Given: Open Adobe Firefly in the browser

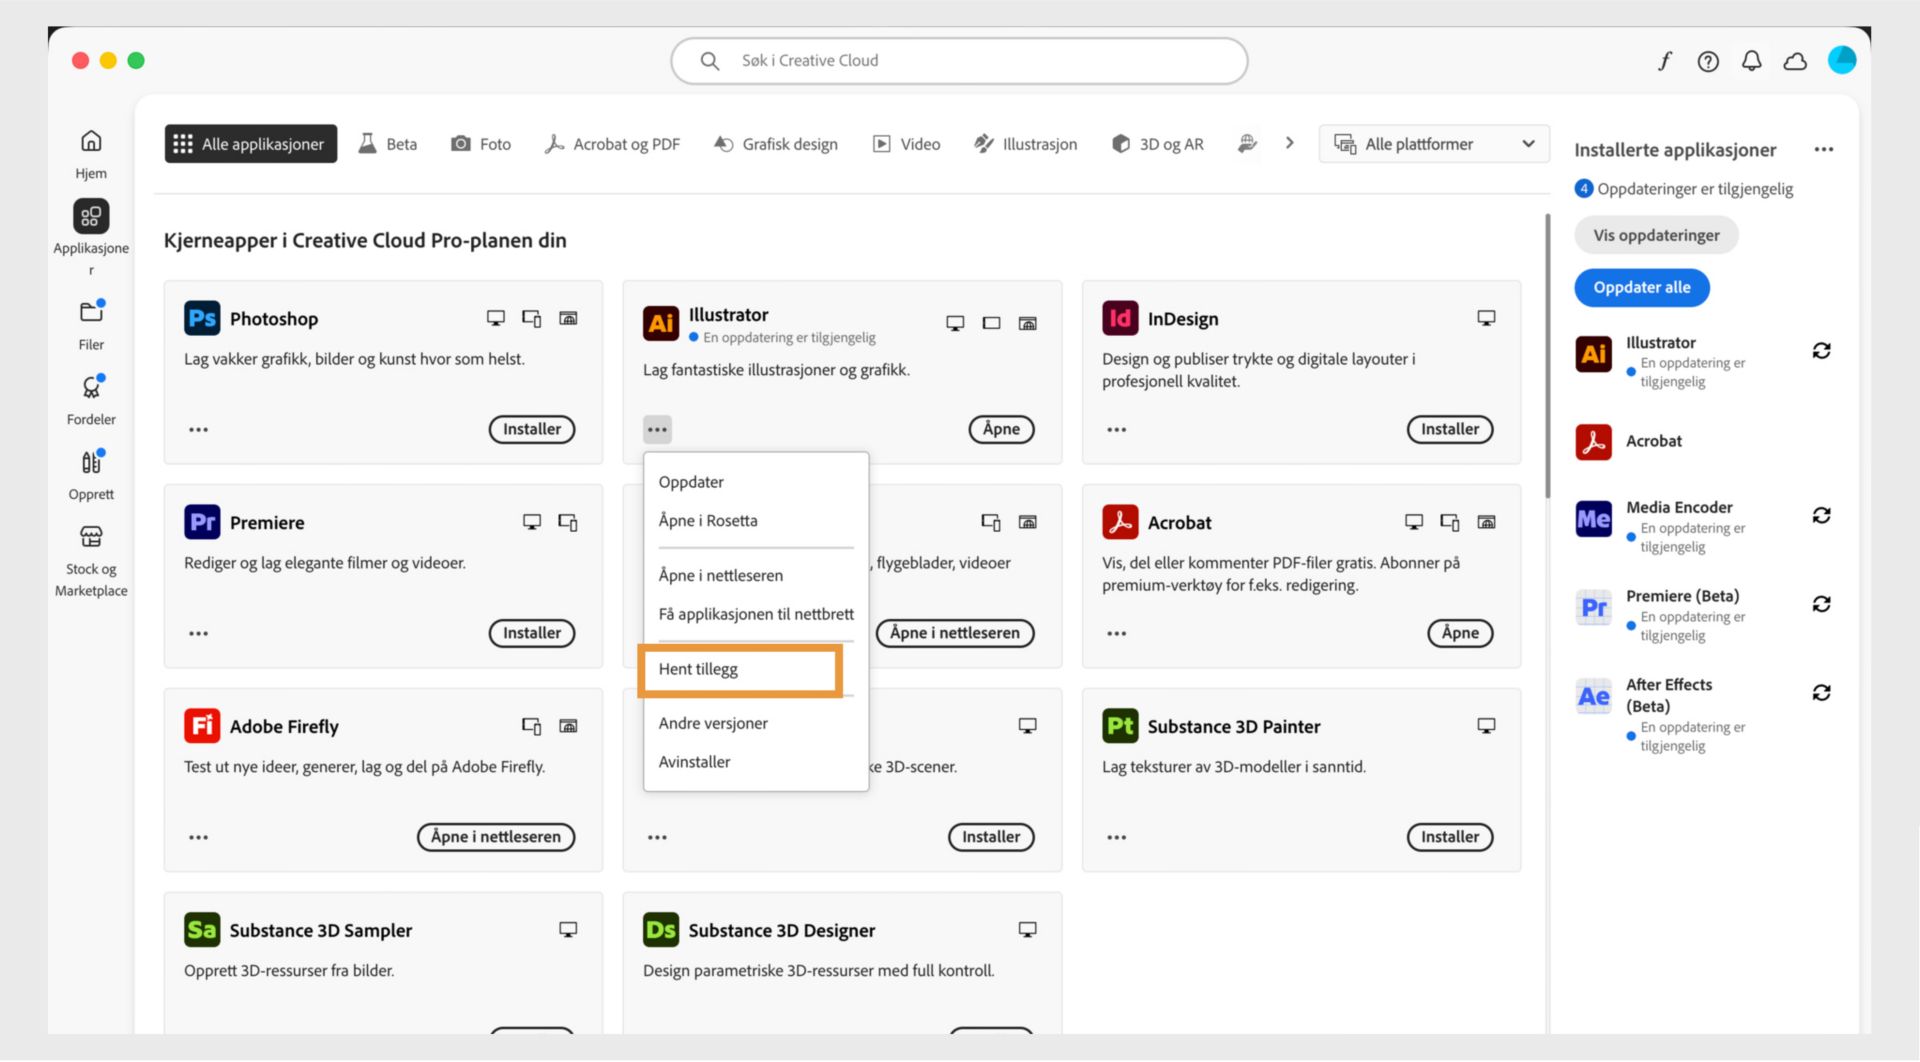Looking at the screenshot, I should click(496, 838).
